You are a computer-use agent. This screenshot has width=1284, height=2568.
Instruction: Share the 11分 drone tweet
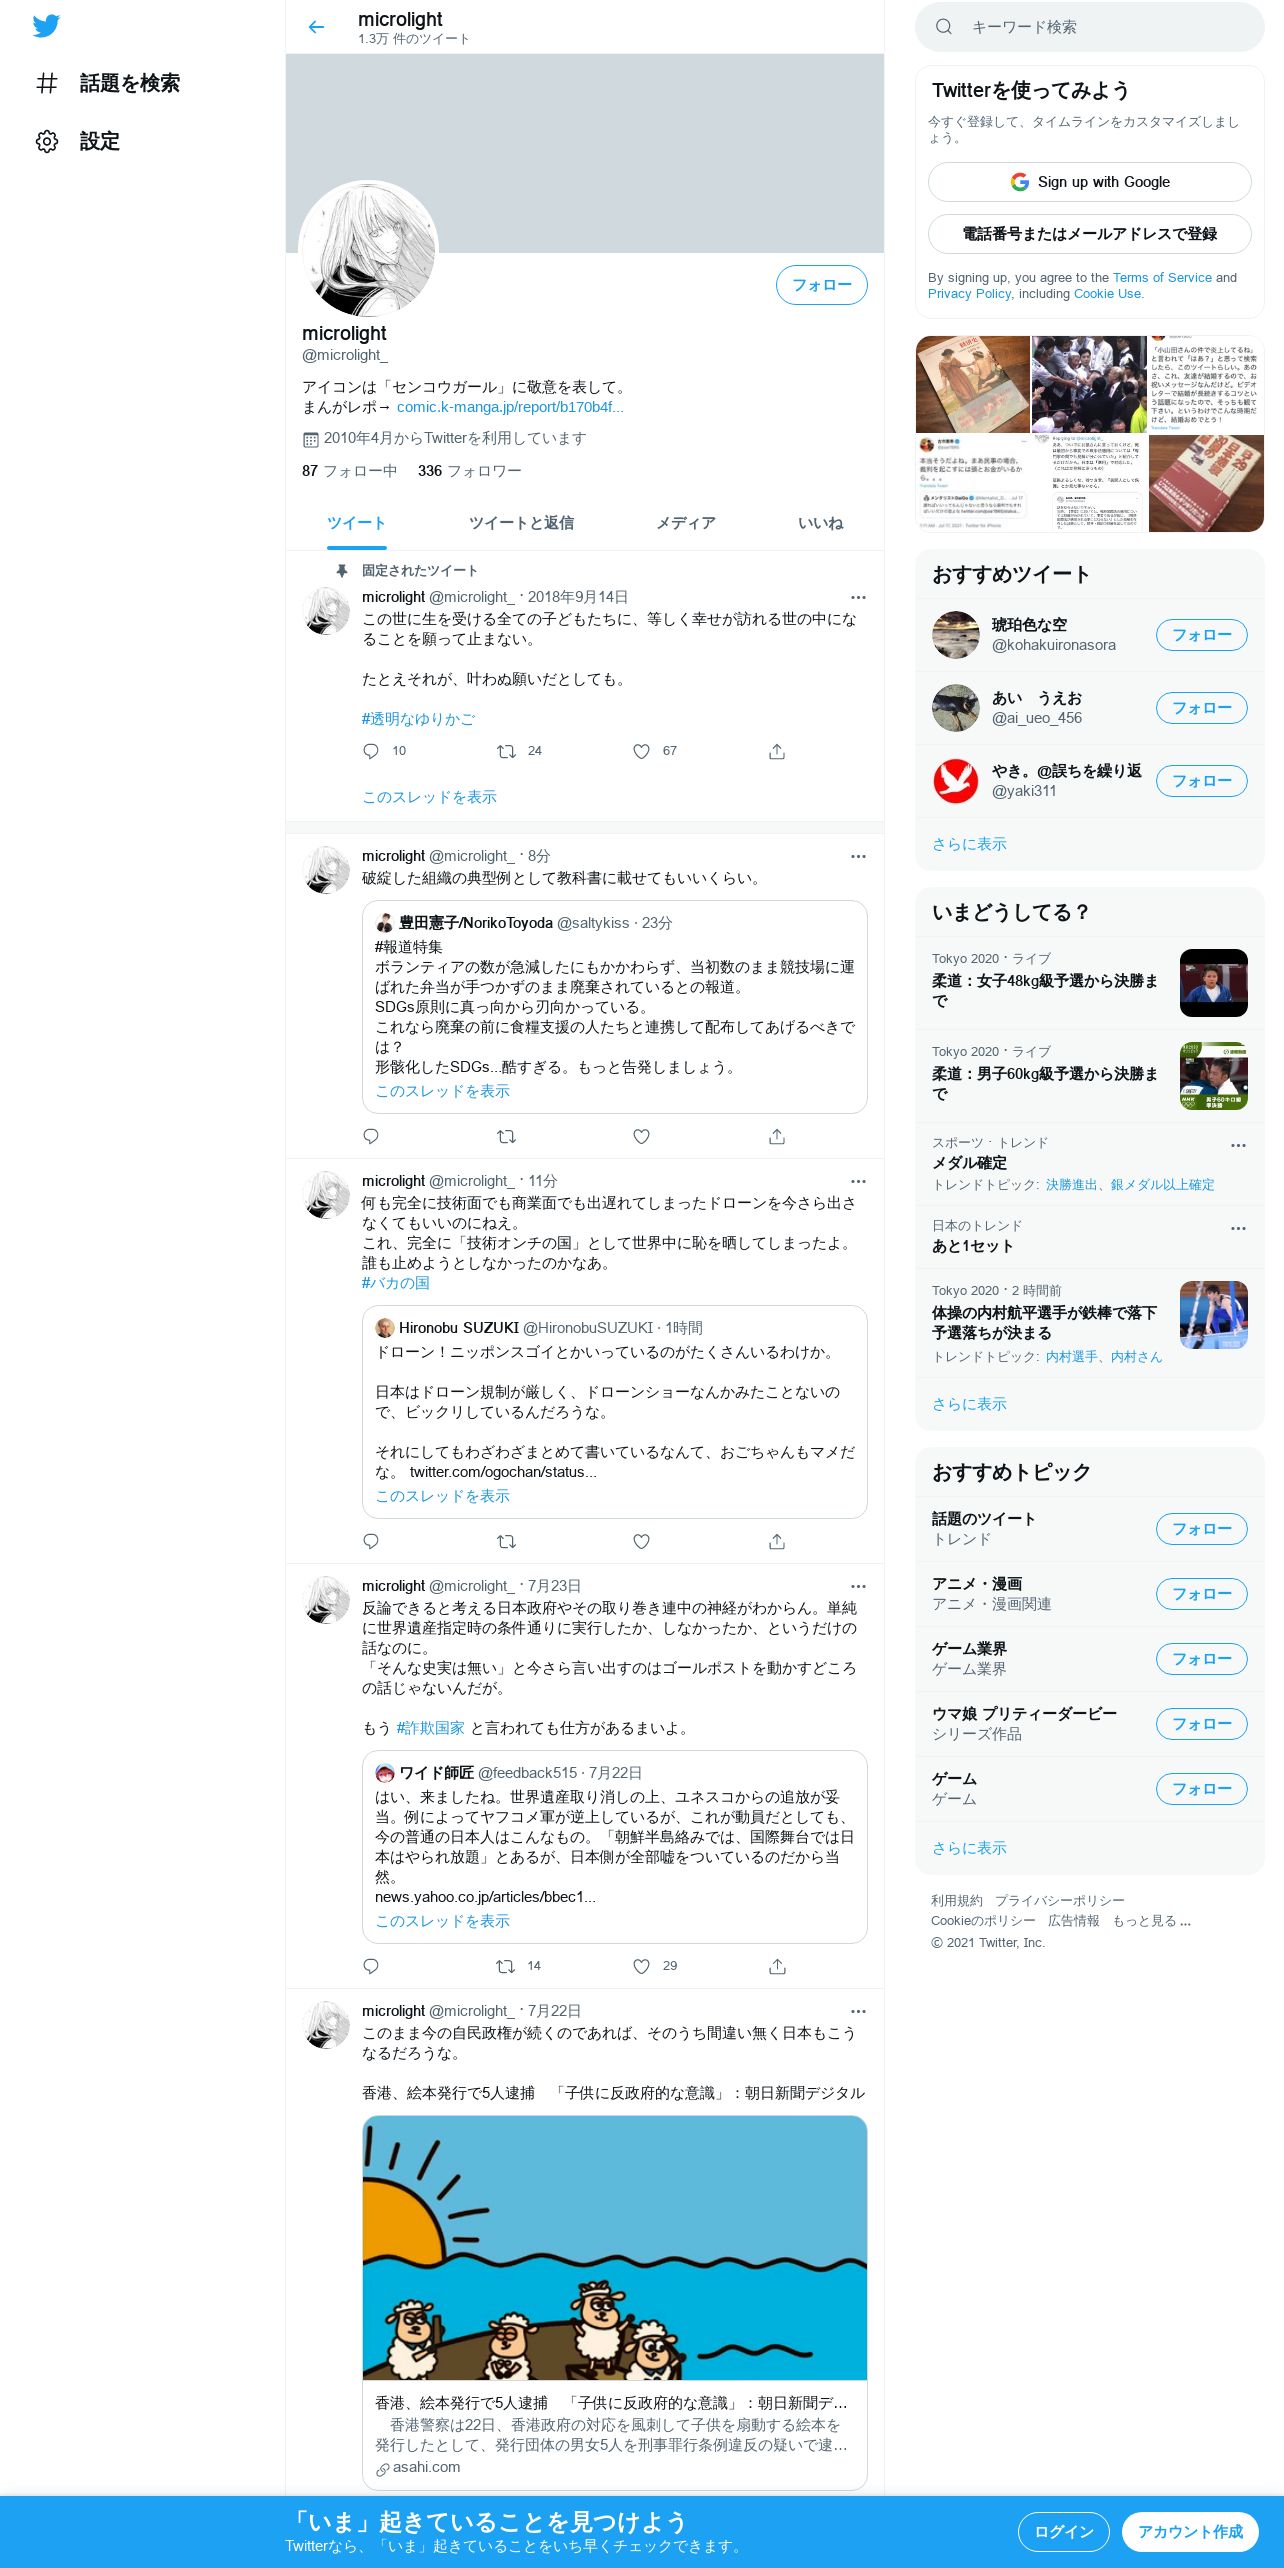click(x=777, y=1541)
